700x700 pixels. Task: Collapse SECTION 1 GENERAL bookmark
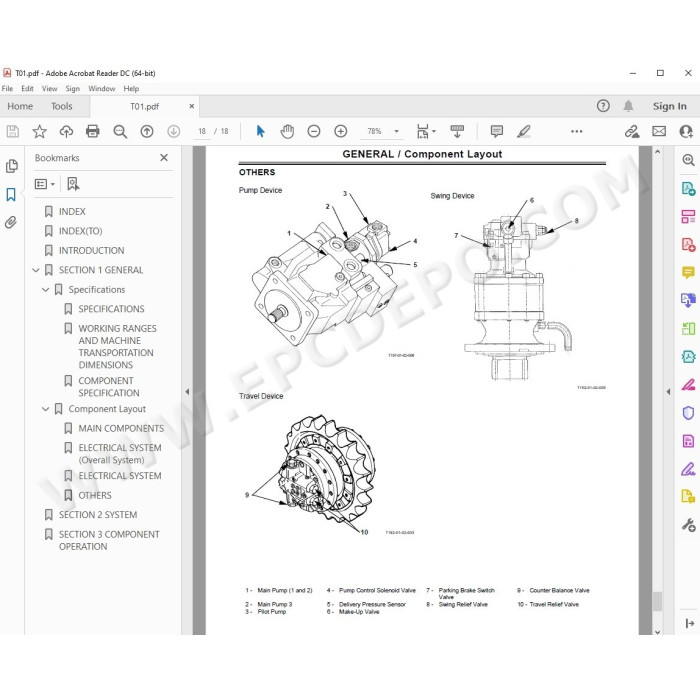(x=36, y=270)
